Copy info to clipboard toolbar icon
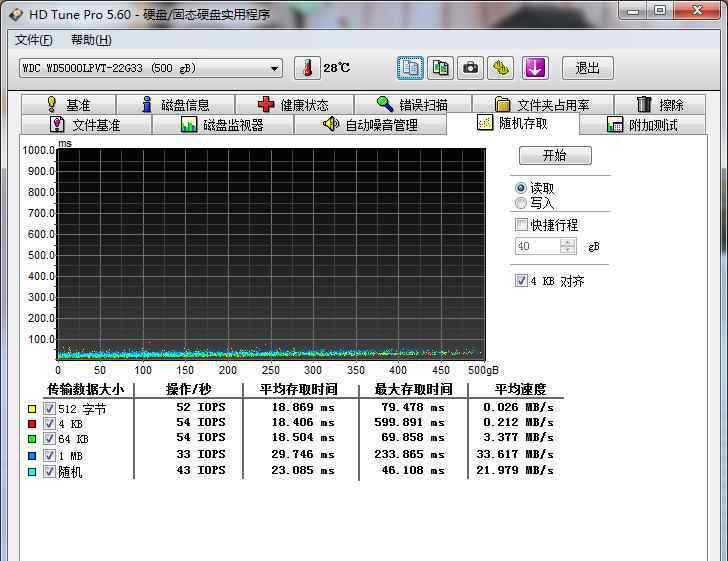The width and height of the screenshot is (728, 561). point(410,68)
